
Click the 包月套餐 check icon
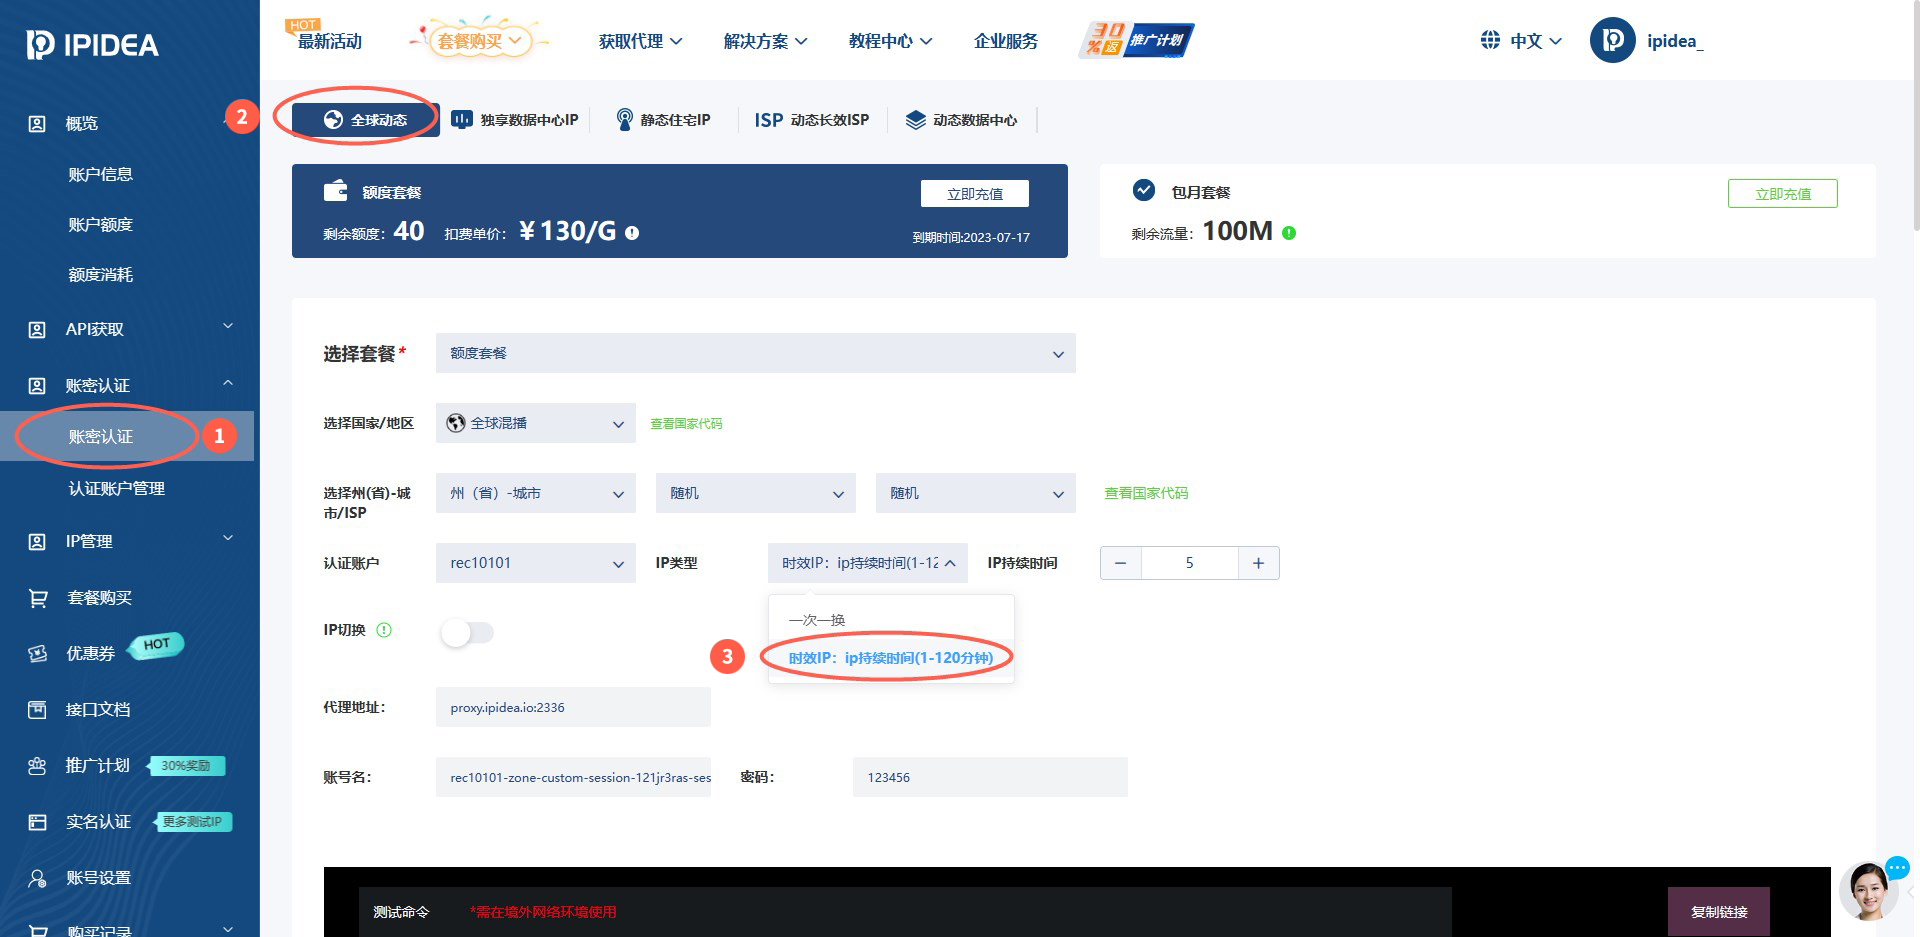coord(1144,190)
